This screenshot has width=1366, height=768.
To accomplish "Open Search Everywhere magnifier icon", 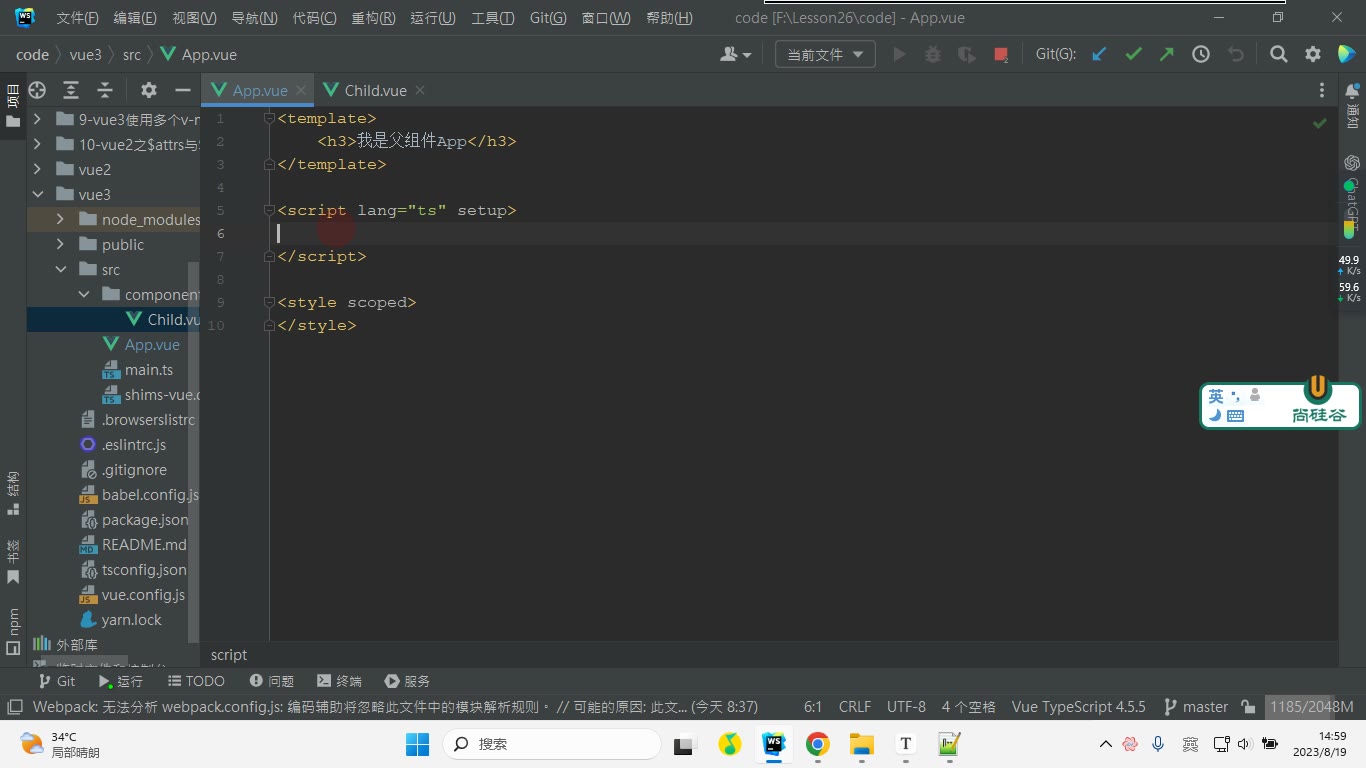I will [1279, 55].
